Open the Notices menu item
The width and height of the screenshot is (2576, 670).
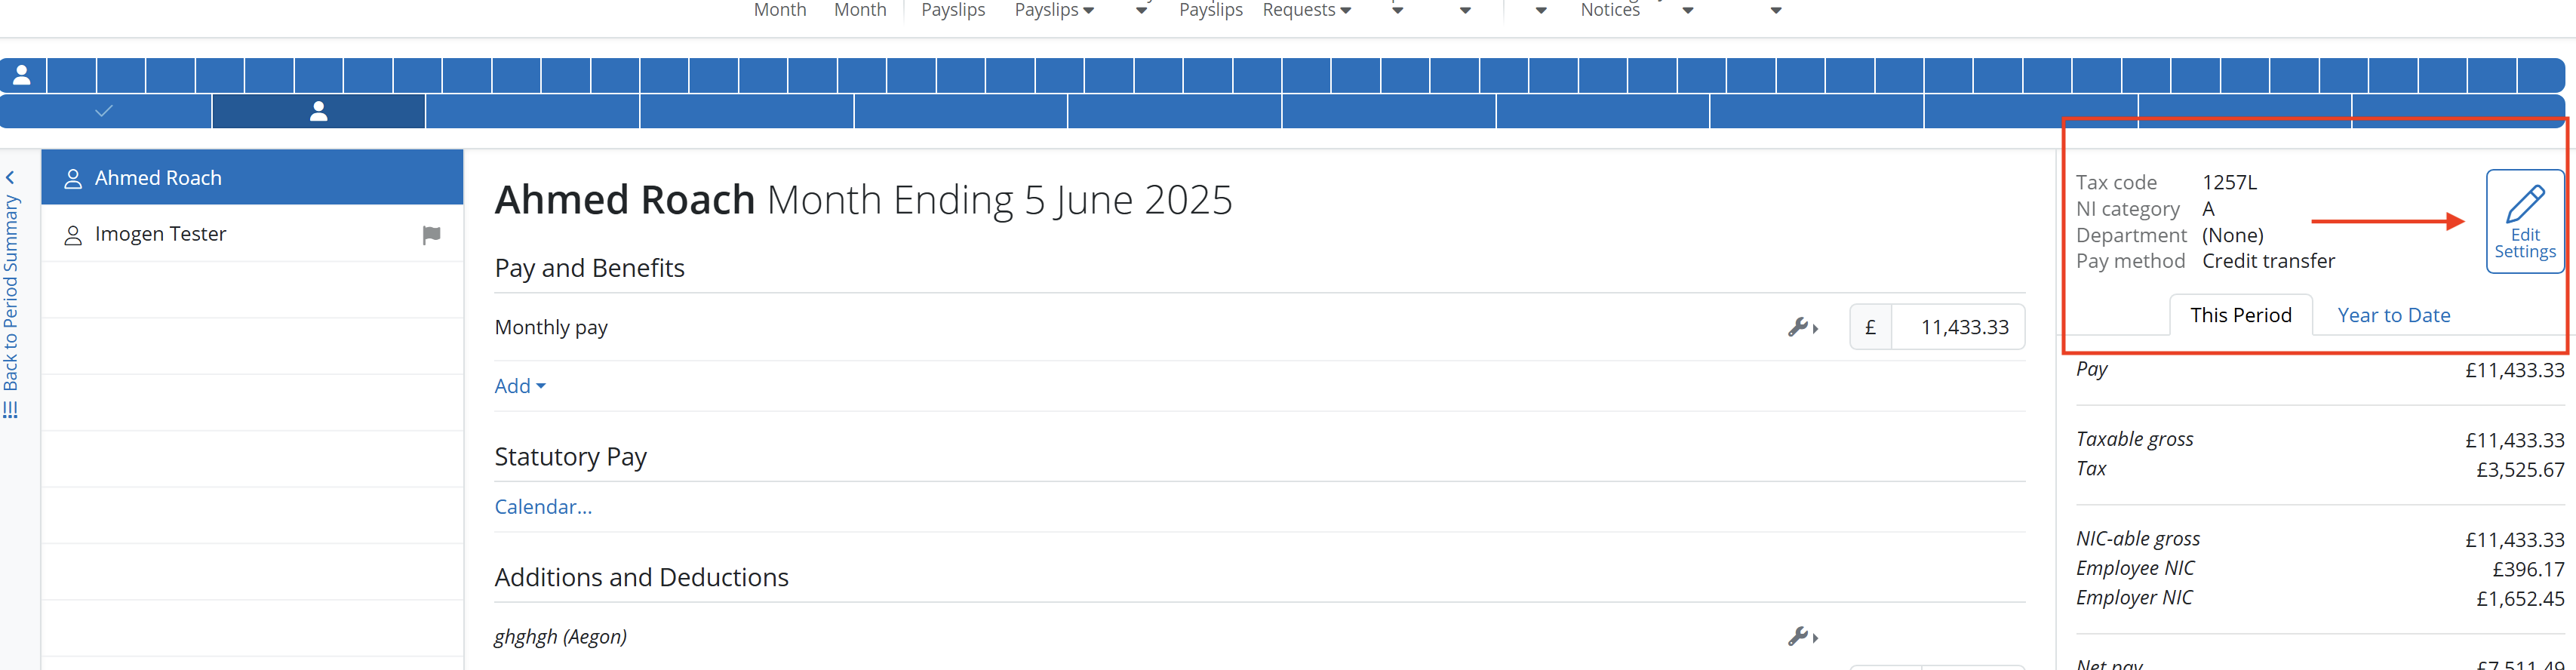(1609, 10)
